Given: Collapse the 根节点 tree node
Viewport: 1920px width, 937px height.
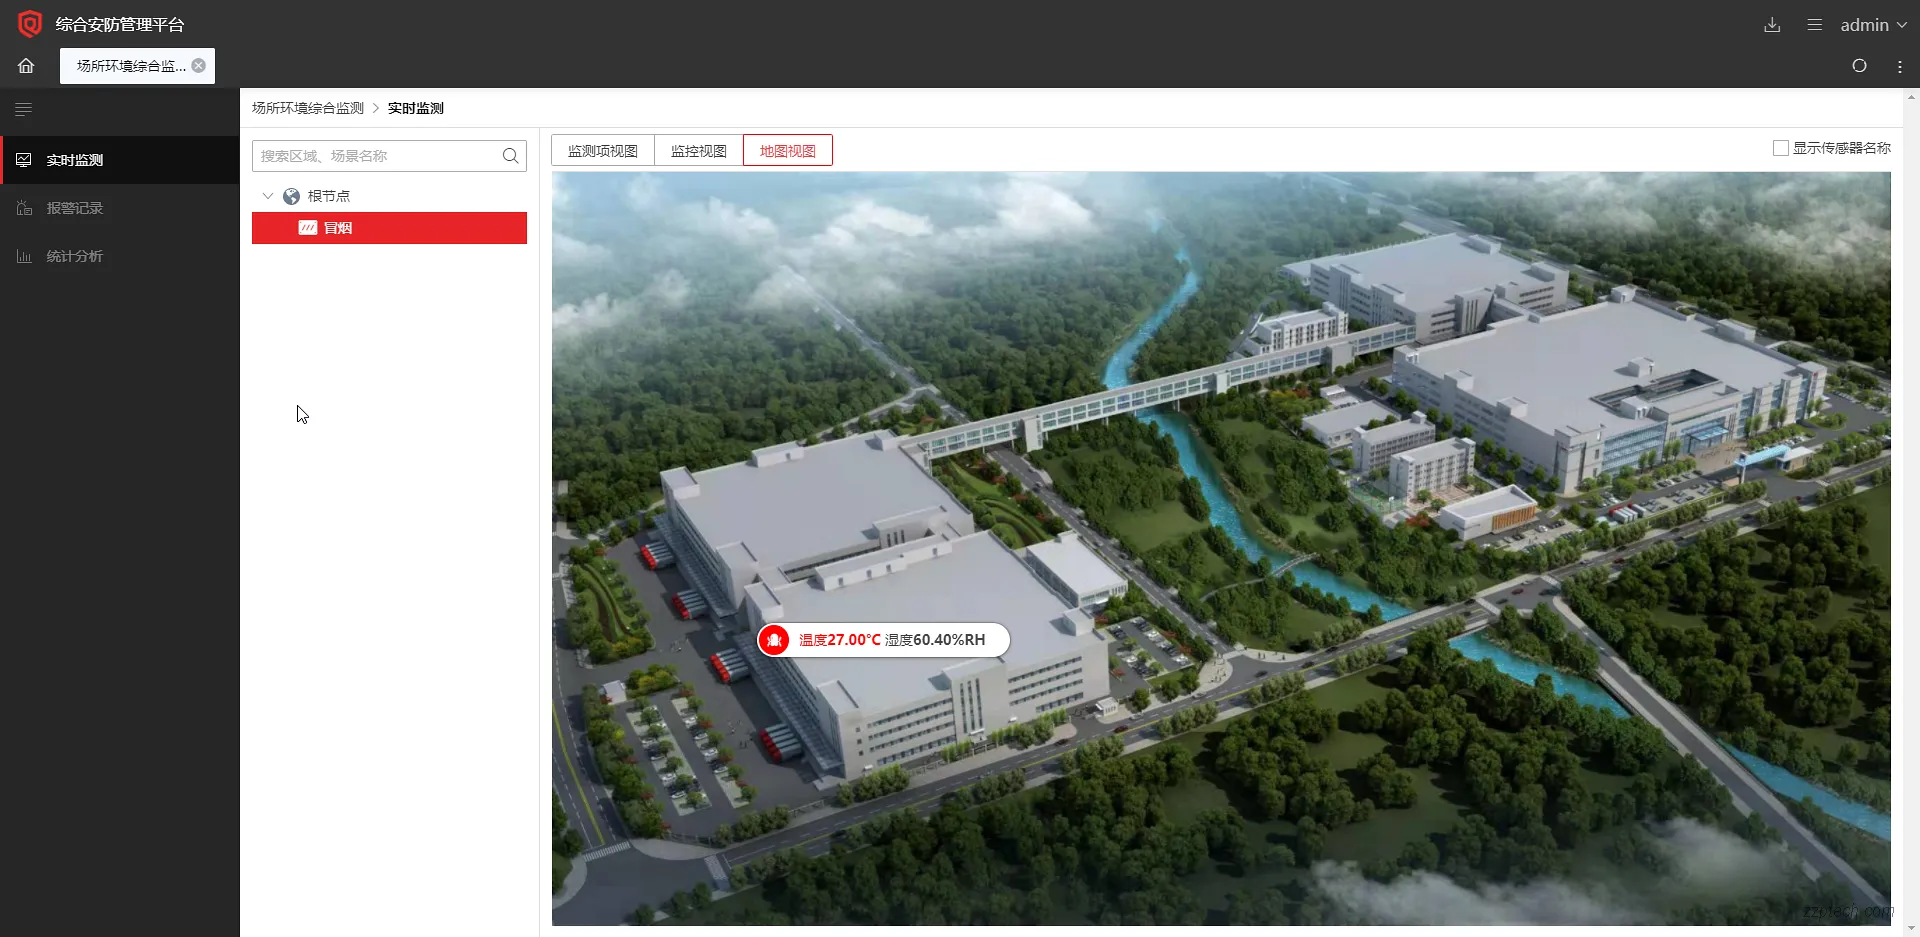Looking at the screenshot, I should point(266,196).
